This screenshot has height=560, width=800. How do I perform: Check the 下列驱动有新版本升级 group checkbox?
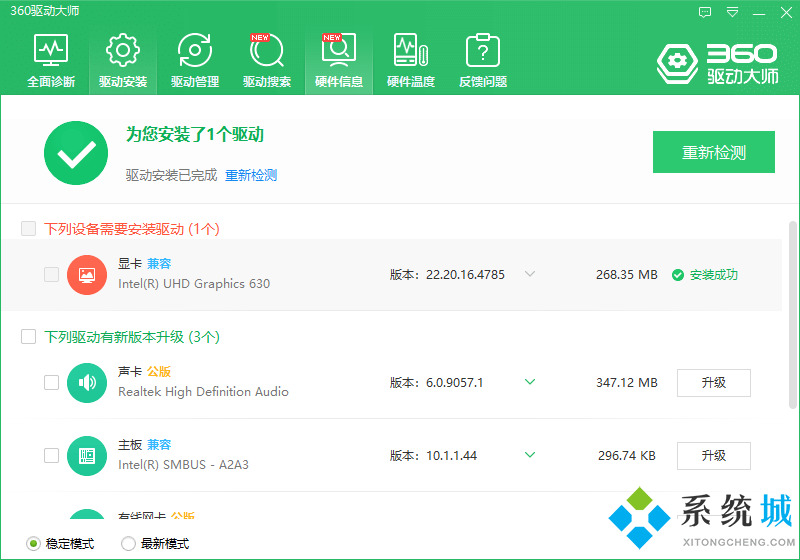click(29, 337)
